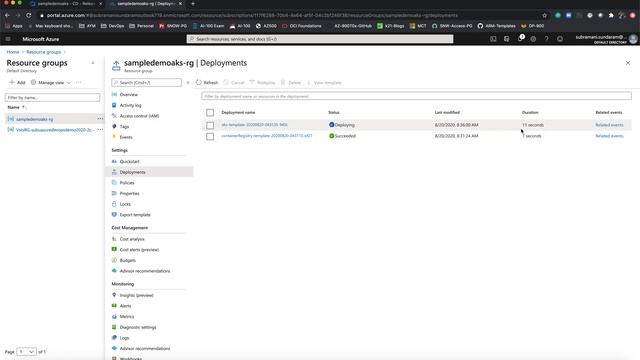Click the Logs icon under Monitoring
The image size is (640, 360).
coord(114,338)
